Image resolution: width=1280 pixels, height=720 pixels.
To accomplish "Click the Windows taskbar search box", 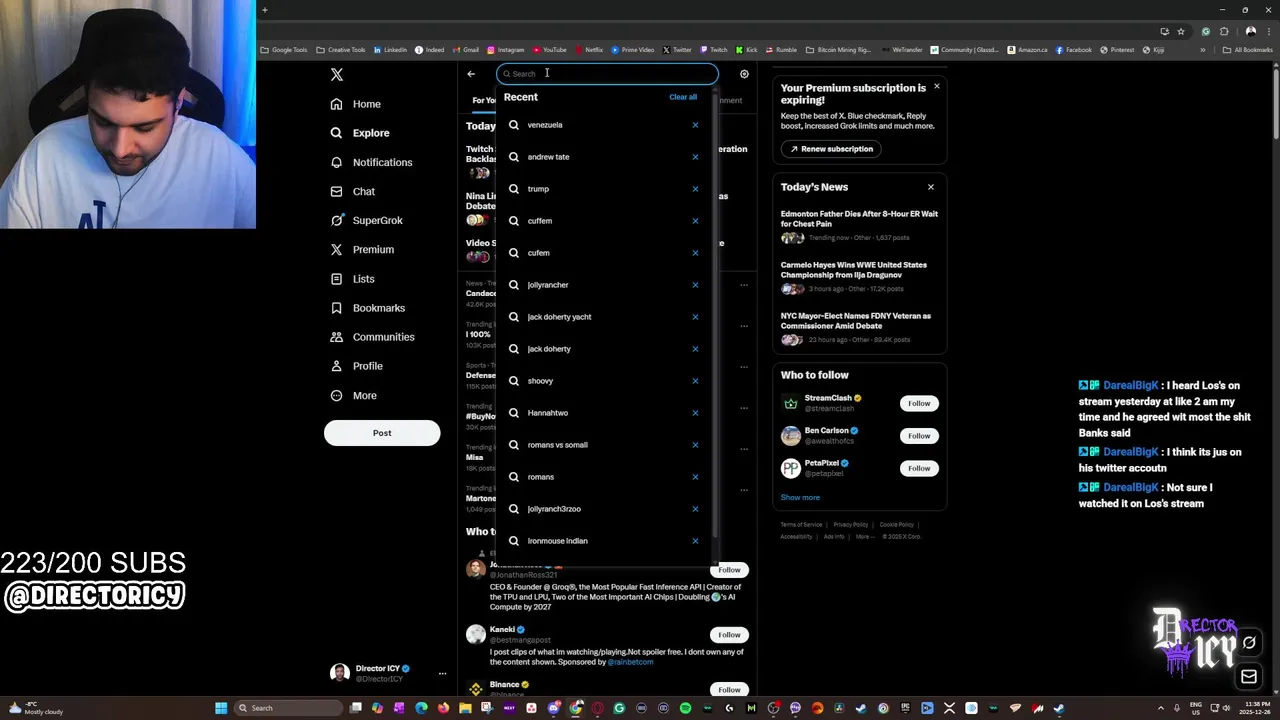I will coord(289,708).
